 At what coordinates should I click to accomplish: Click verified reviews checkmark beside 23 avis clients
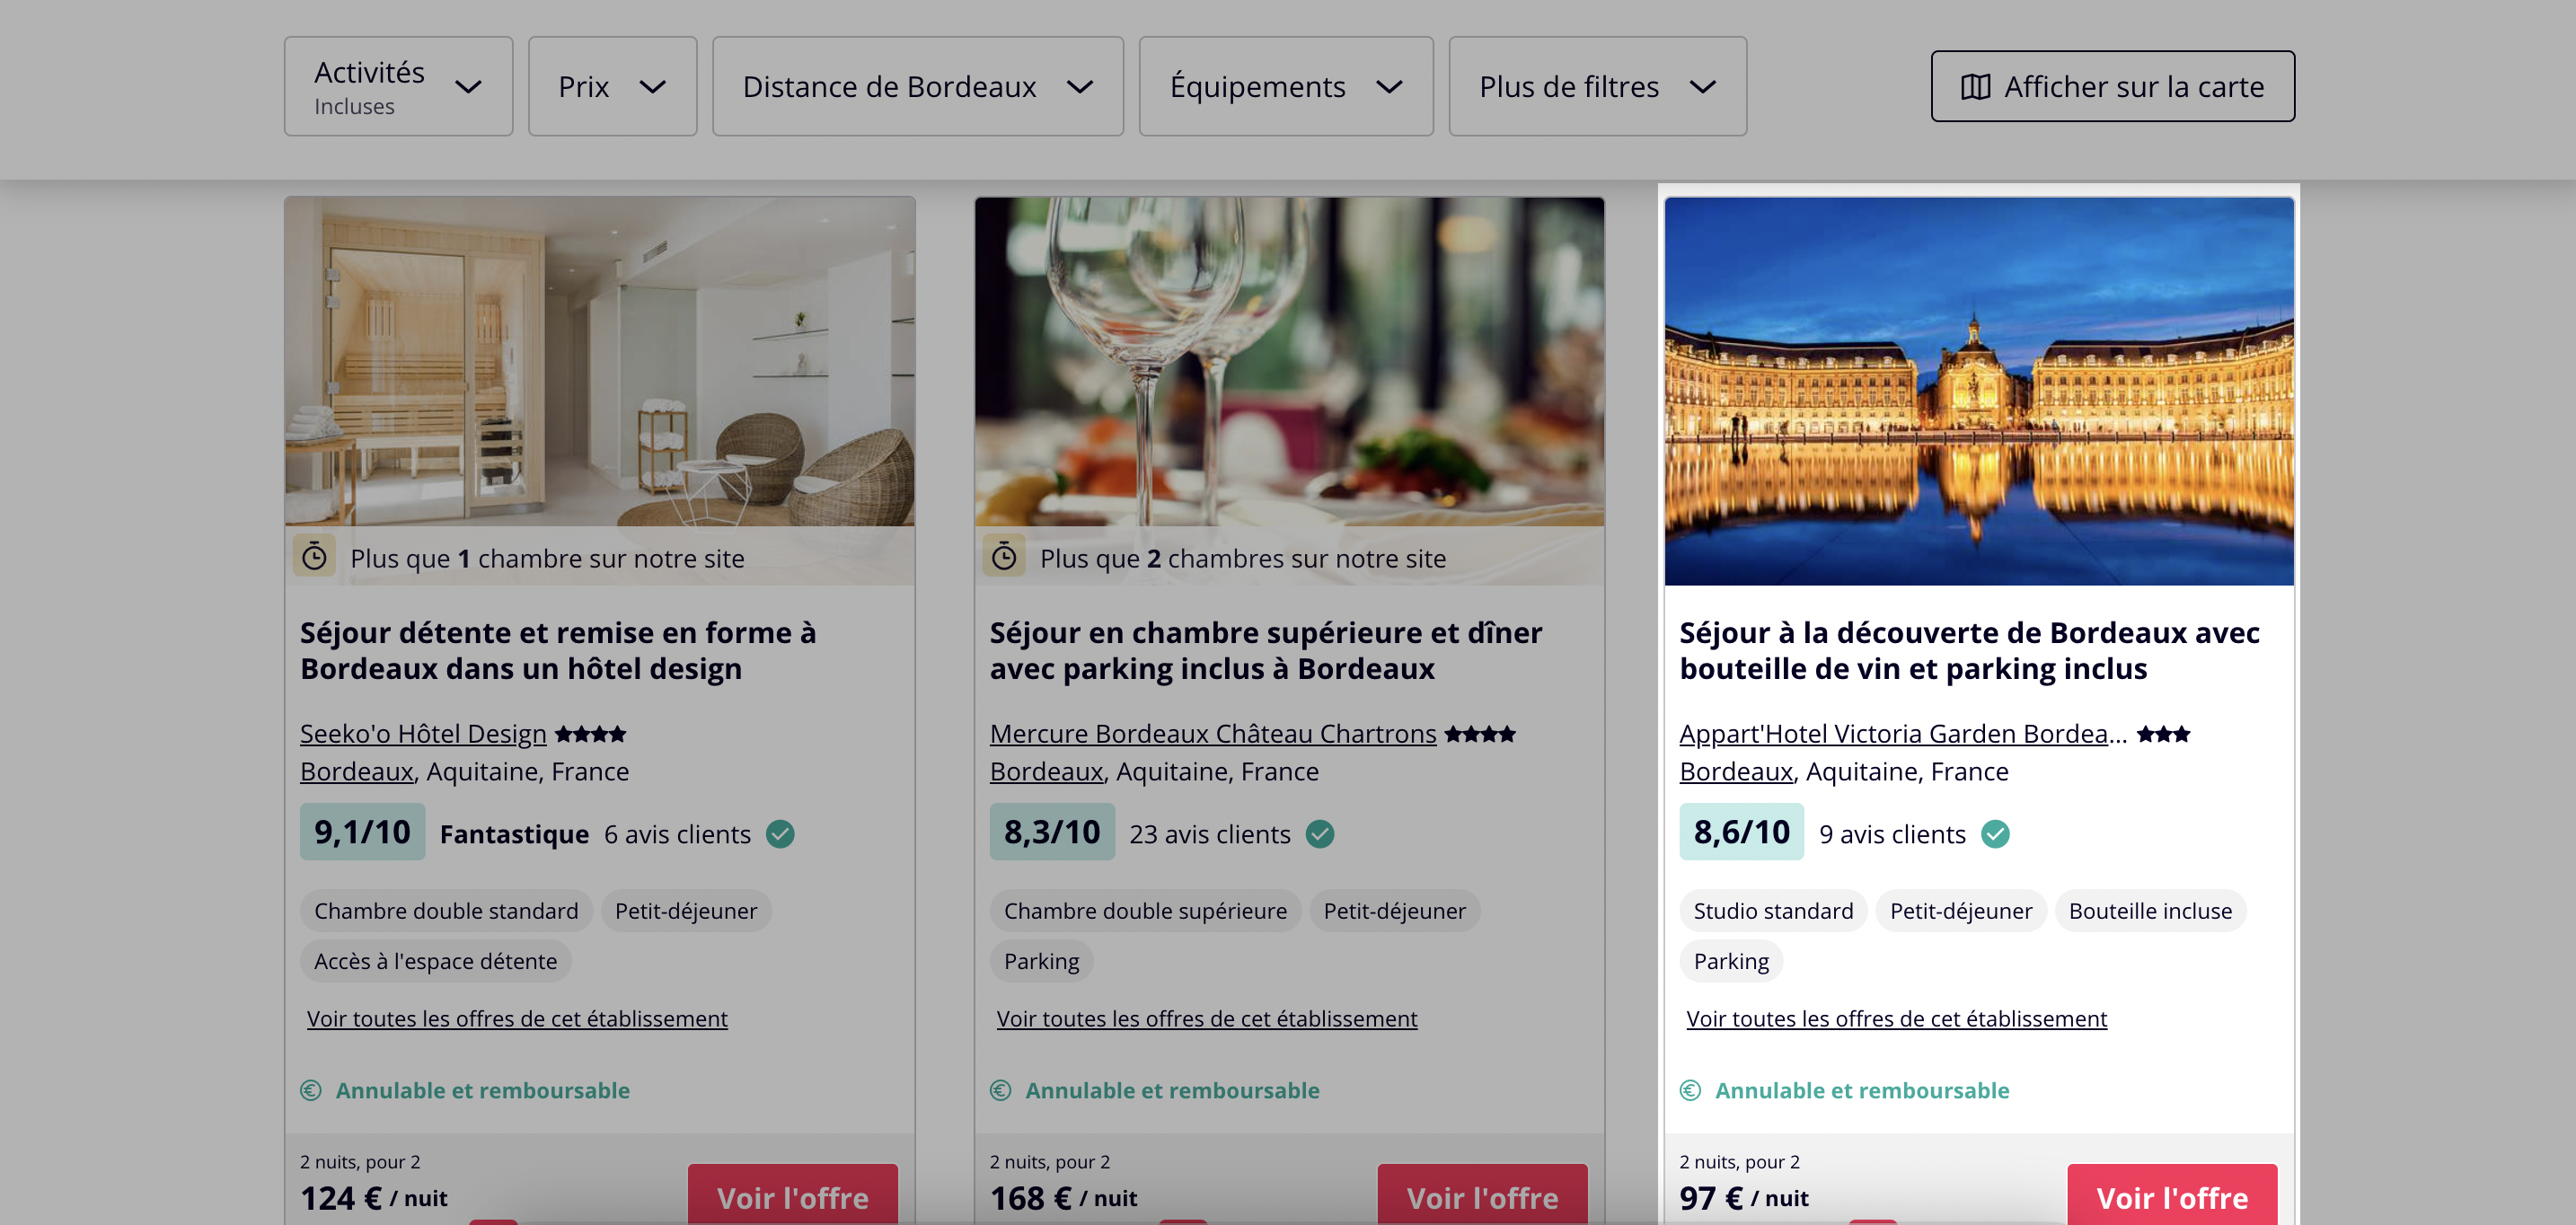(x=1320, y=834)
